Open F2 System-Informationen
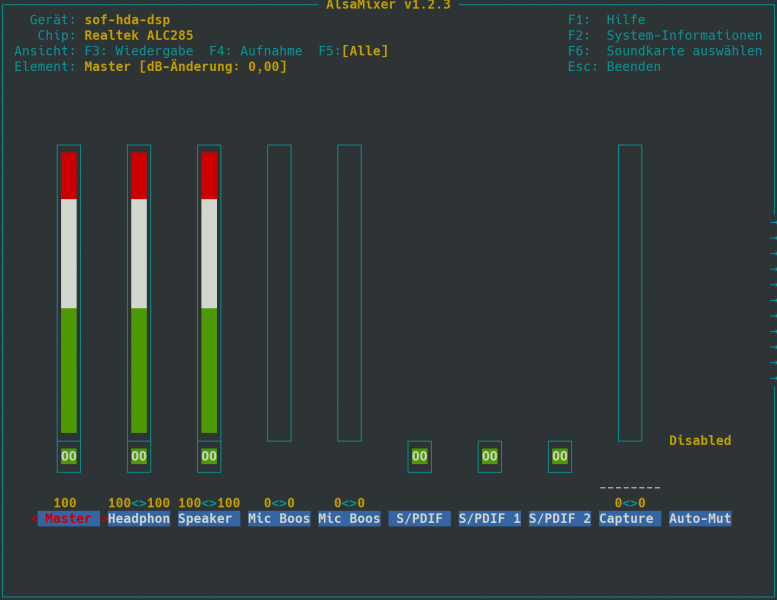This screenshot has height=600, width=777. (664, 35)
